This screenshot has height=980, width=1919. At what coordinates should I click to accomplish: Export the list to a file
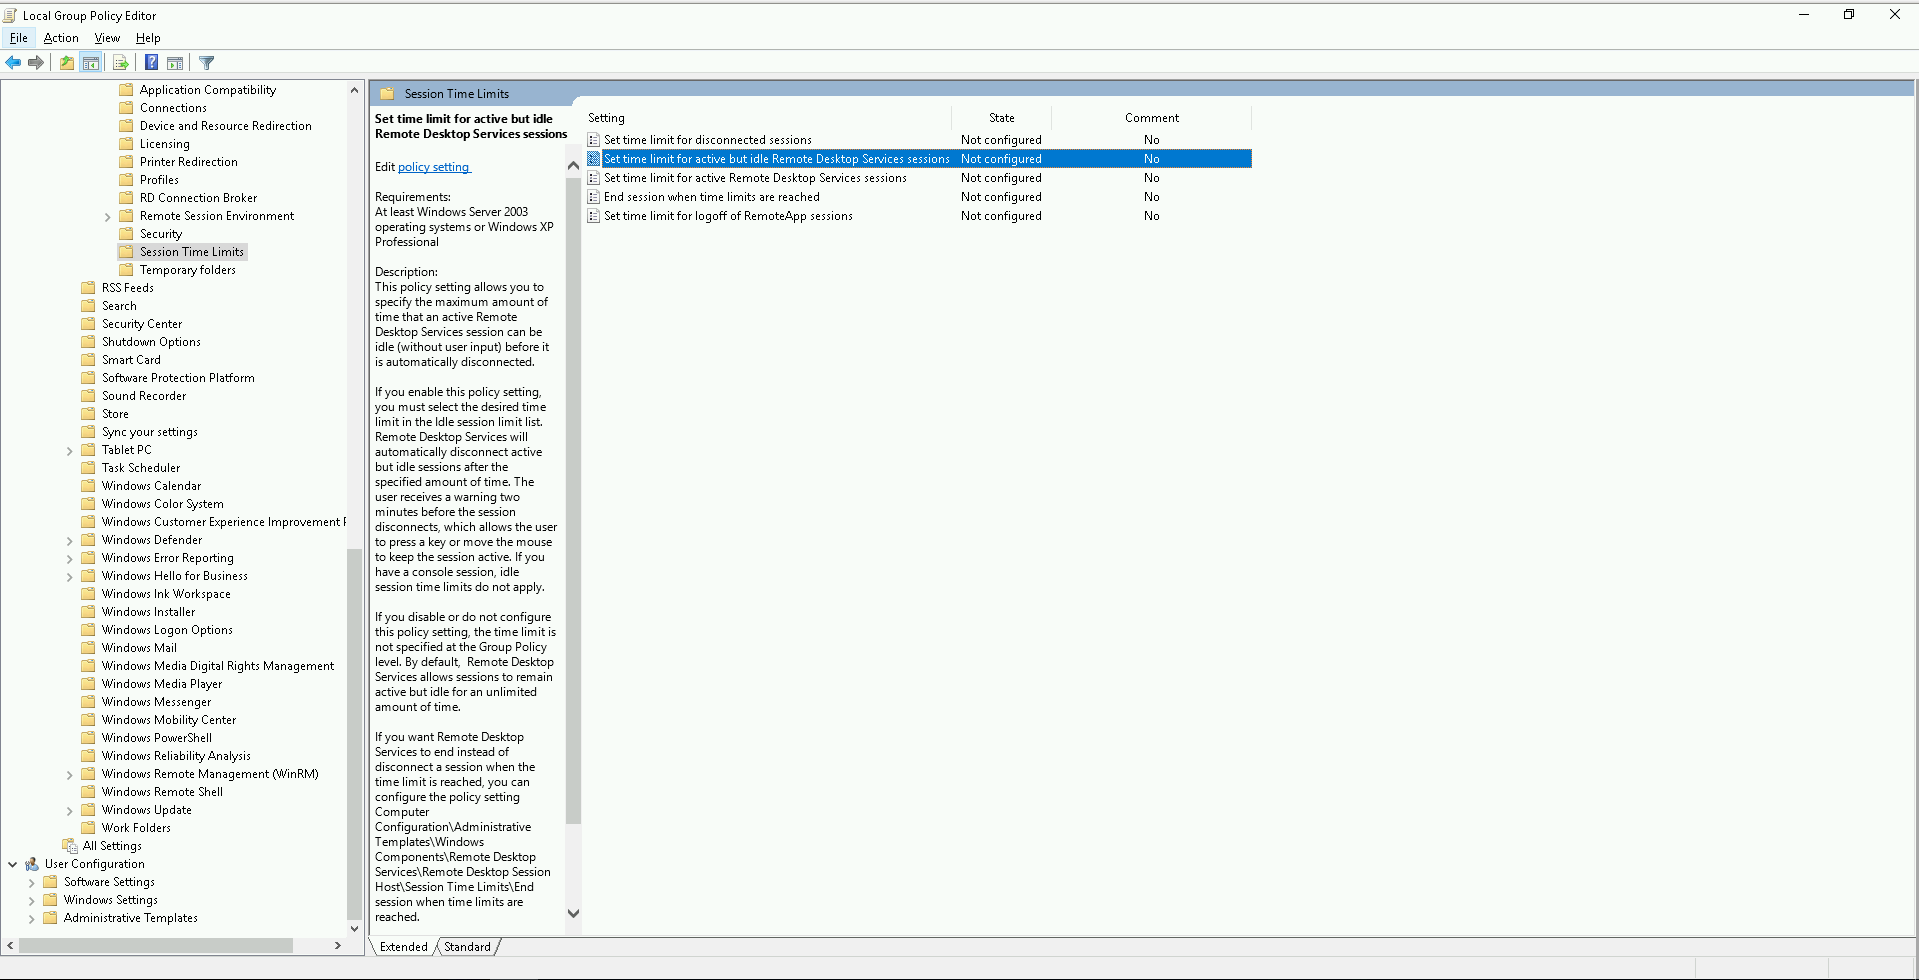tap(121, 63)
